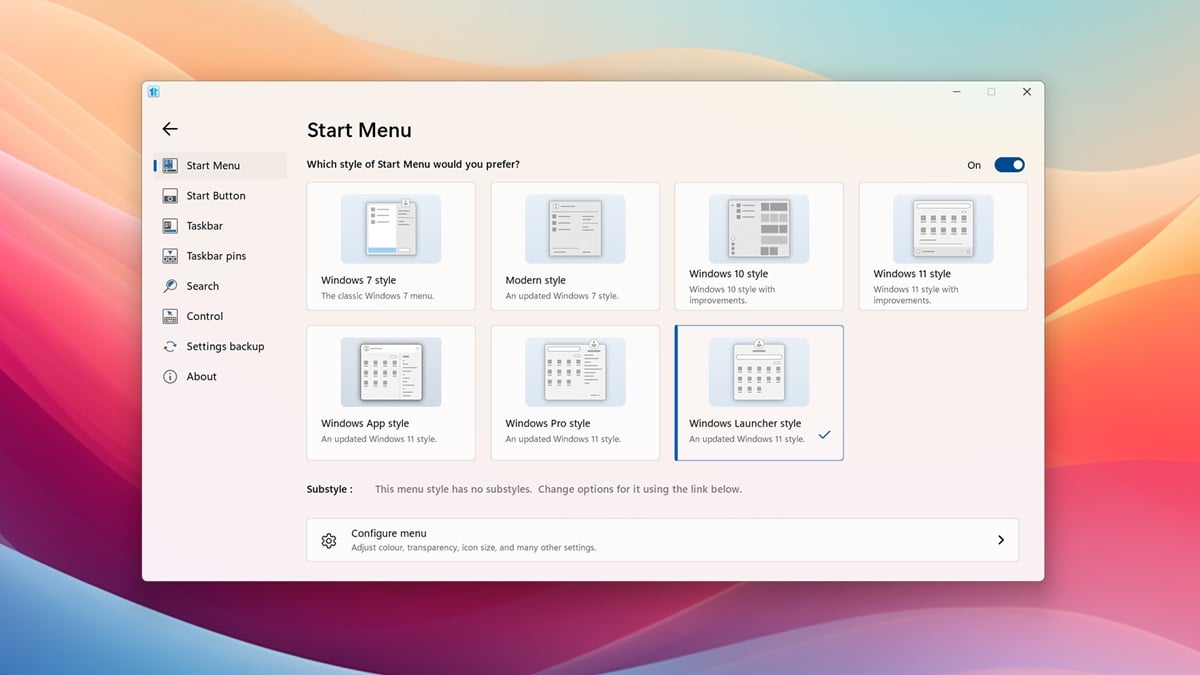Click the 'Windows App style' title text

365,424
